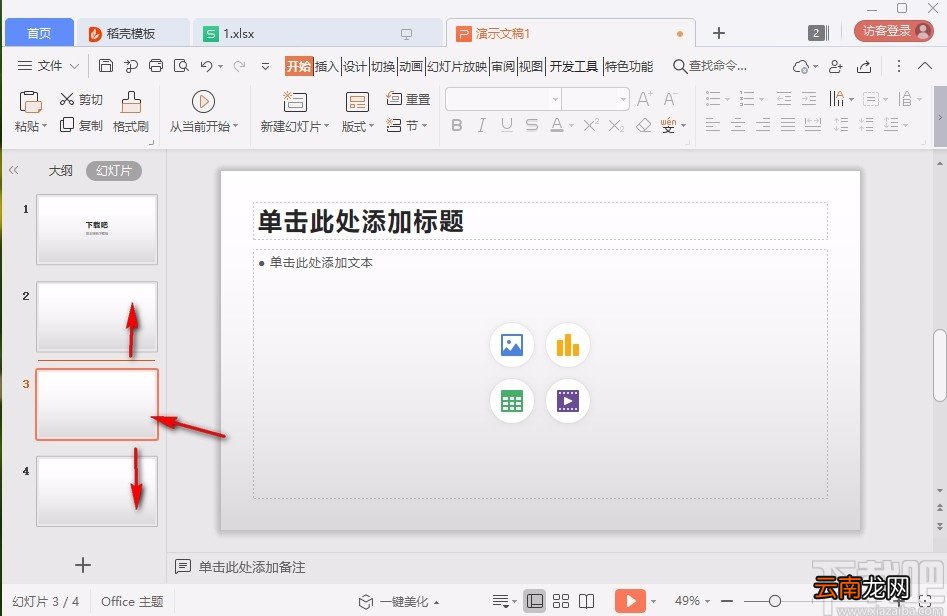Viewport: 947px width, 616px height.
Task: Open the 动画 ribbon tab
Action: coord(411,66)
